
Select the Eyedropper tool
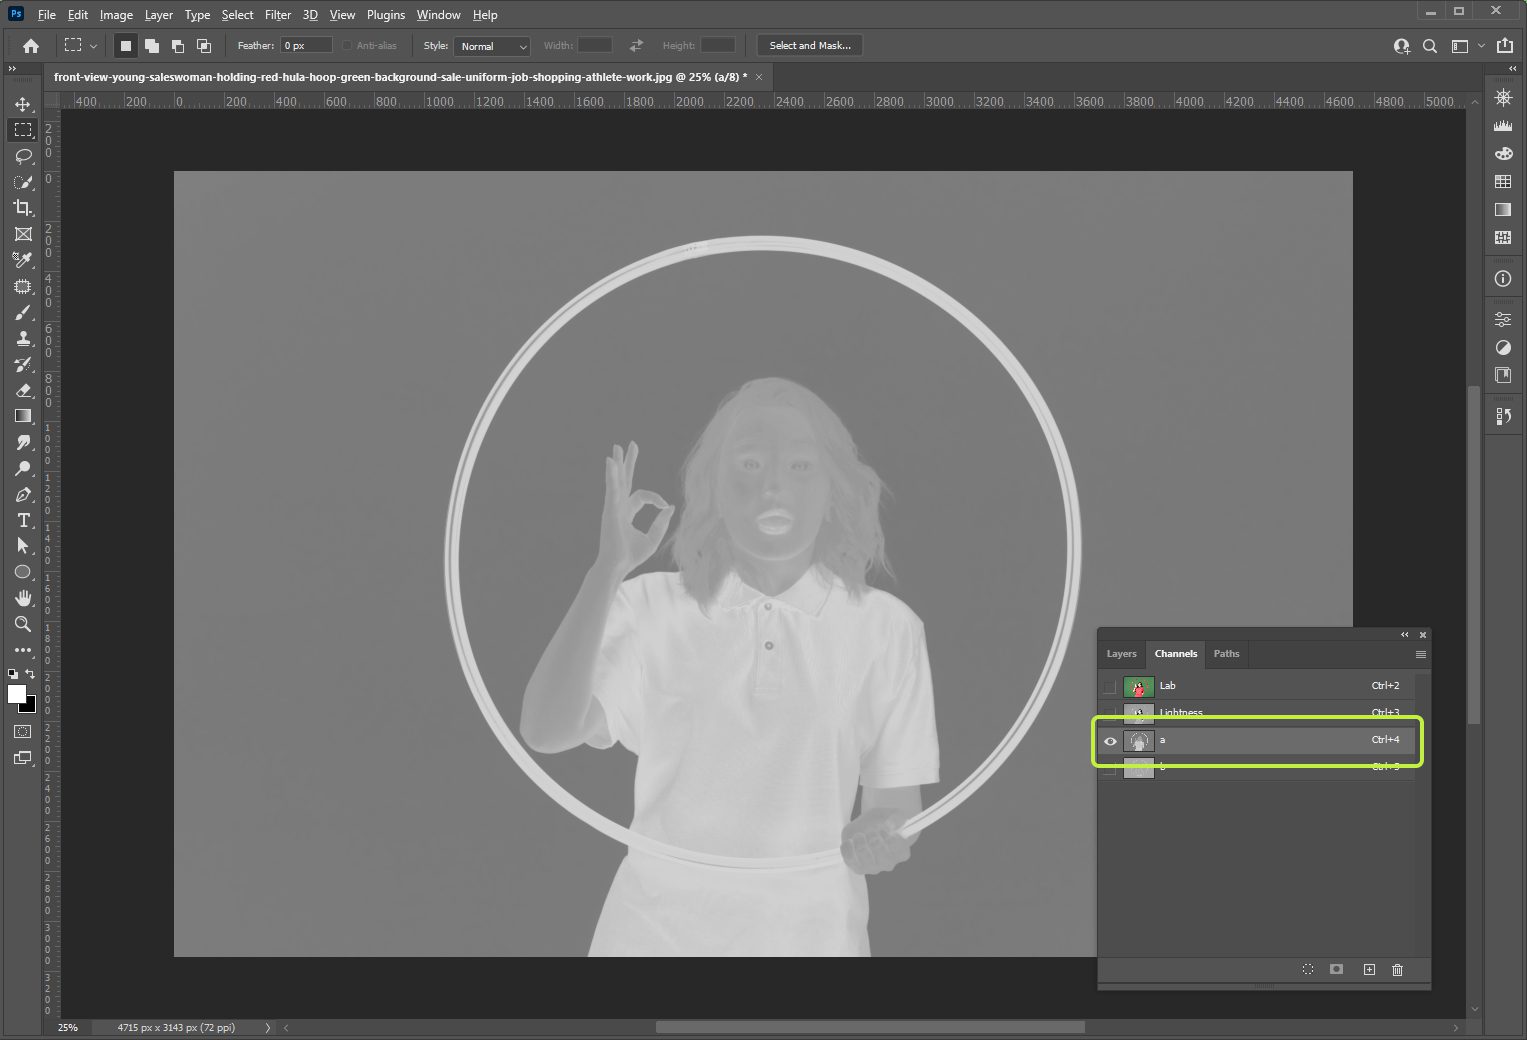coord(23,260)
